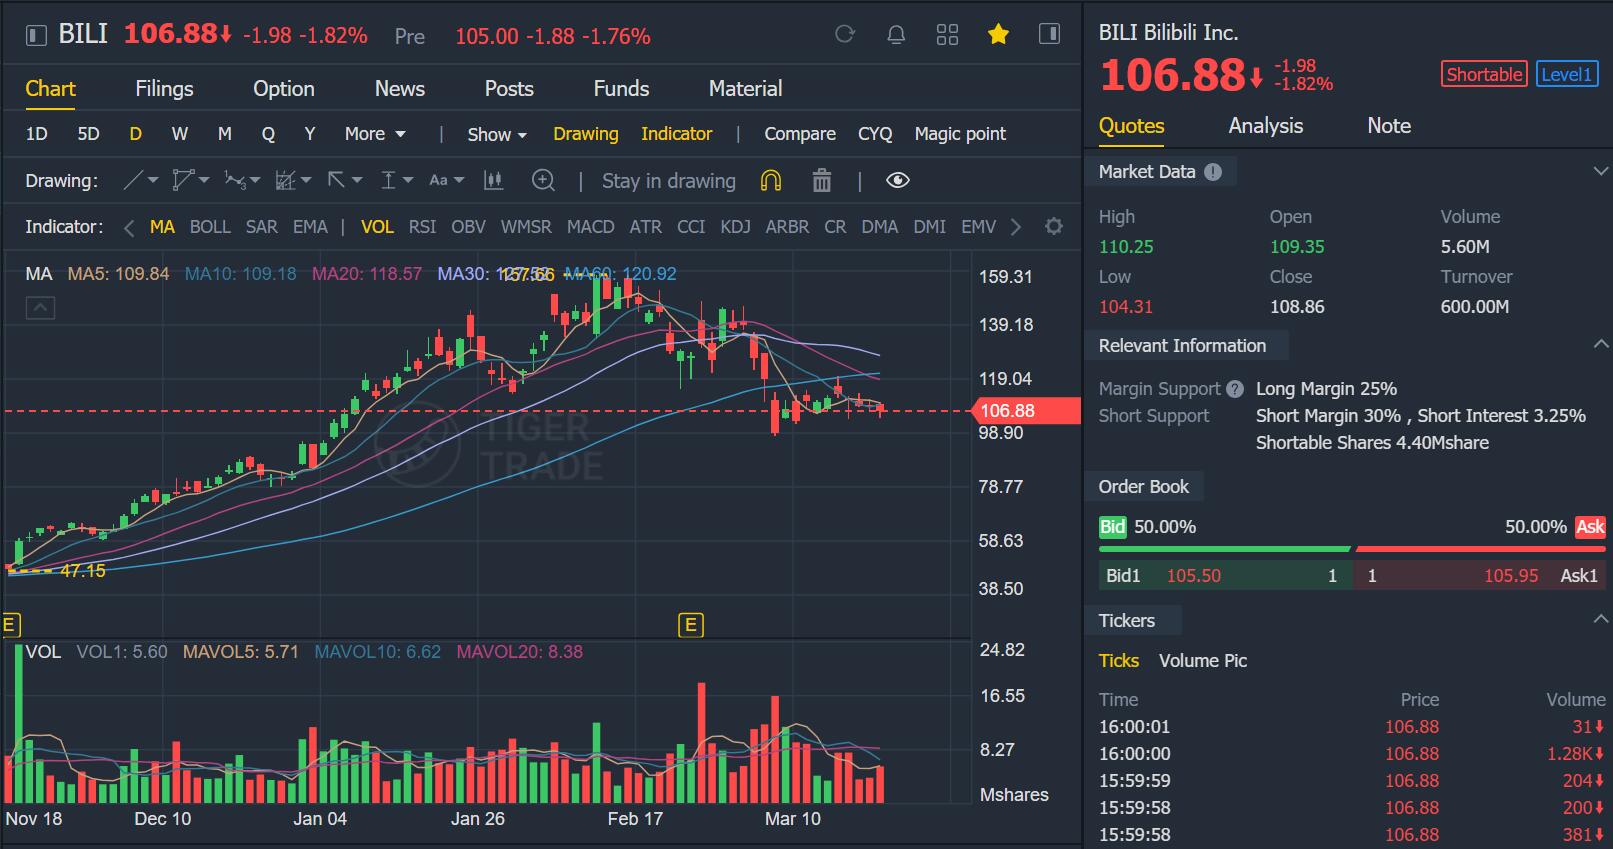Delete all drawings with trash icon
This screenshot has width=1613, height=849.
822,180
